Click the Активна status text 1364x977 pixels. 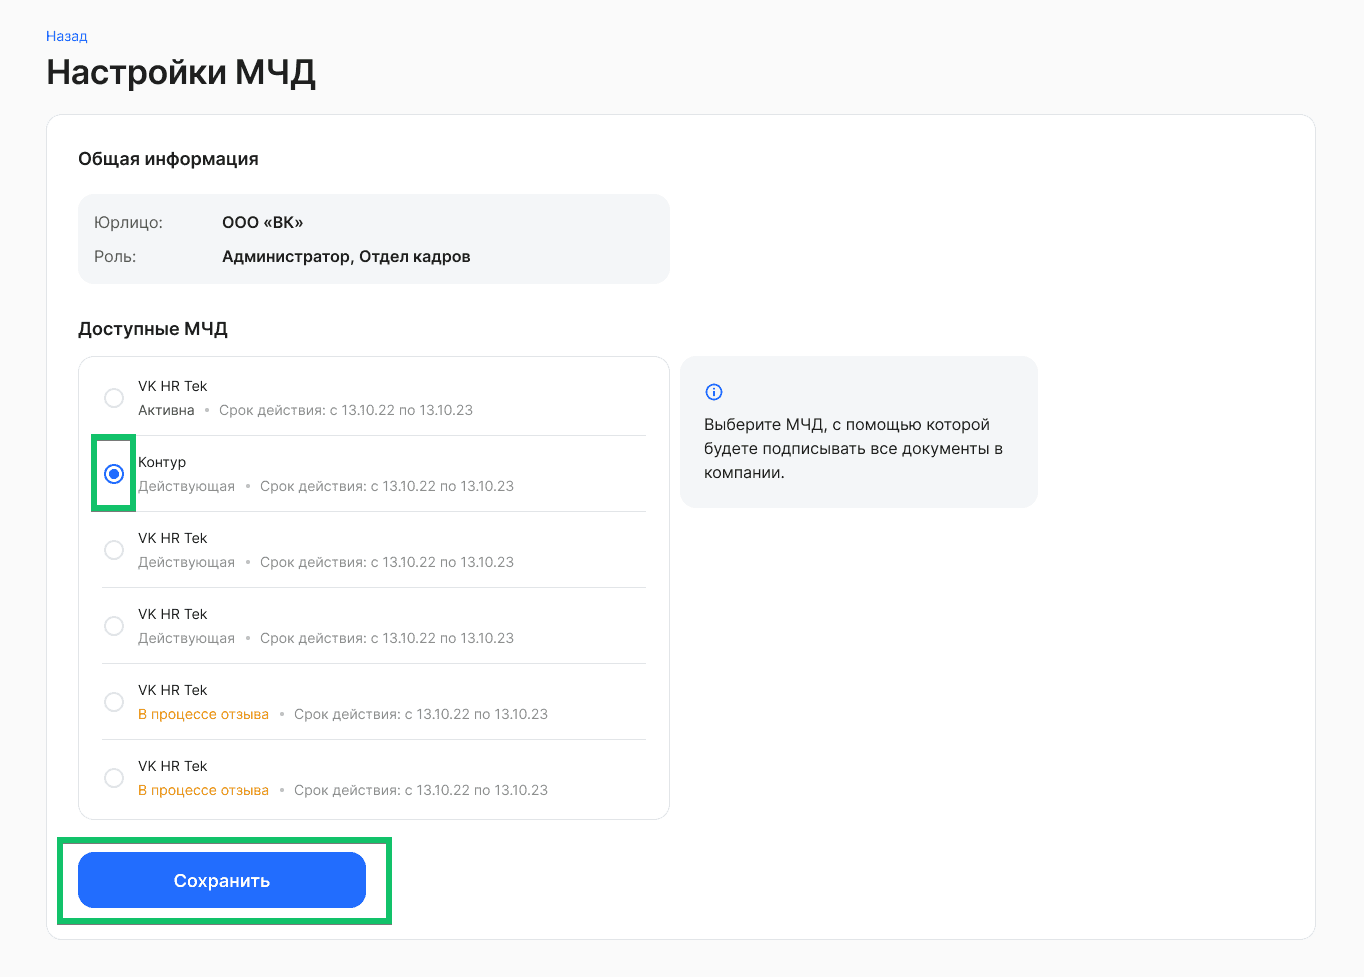coord(166,410)
